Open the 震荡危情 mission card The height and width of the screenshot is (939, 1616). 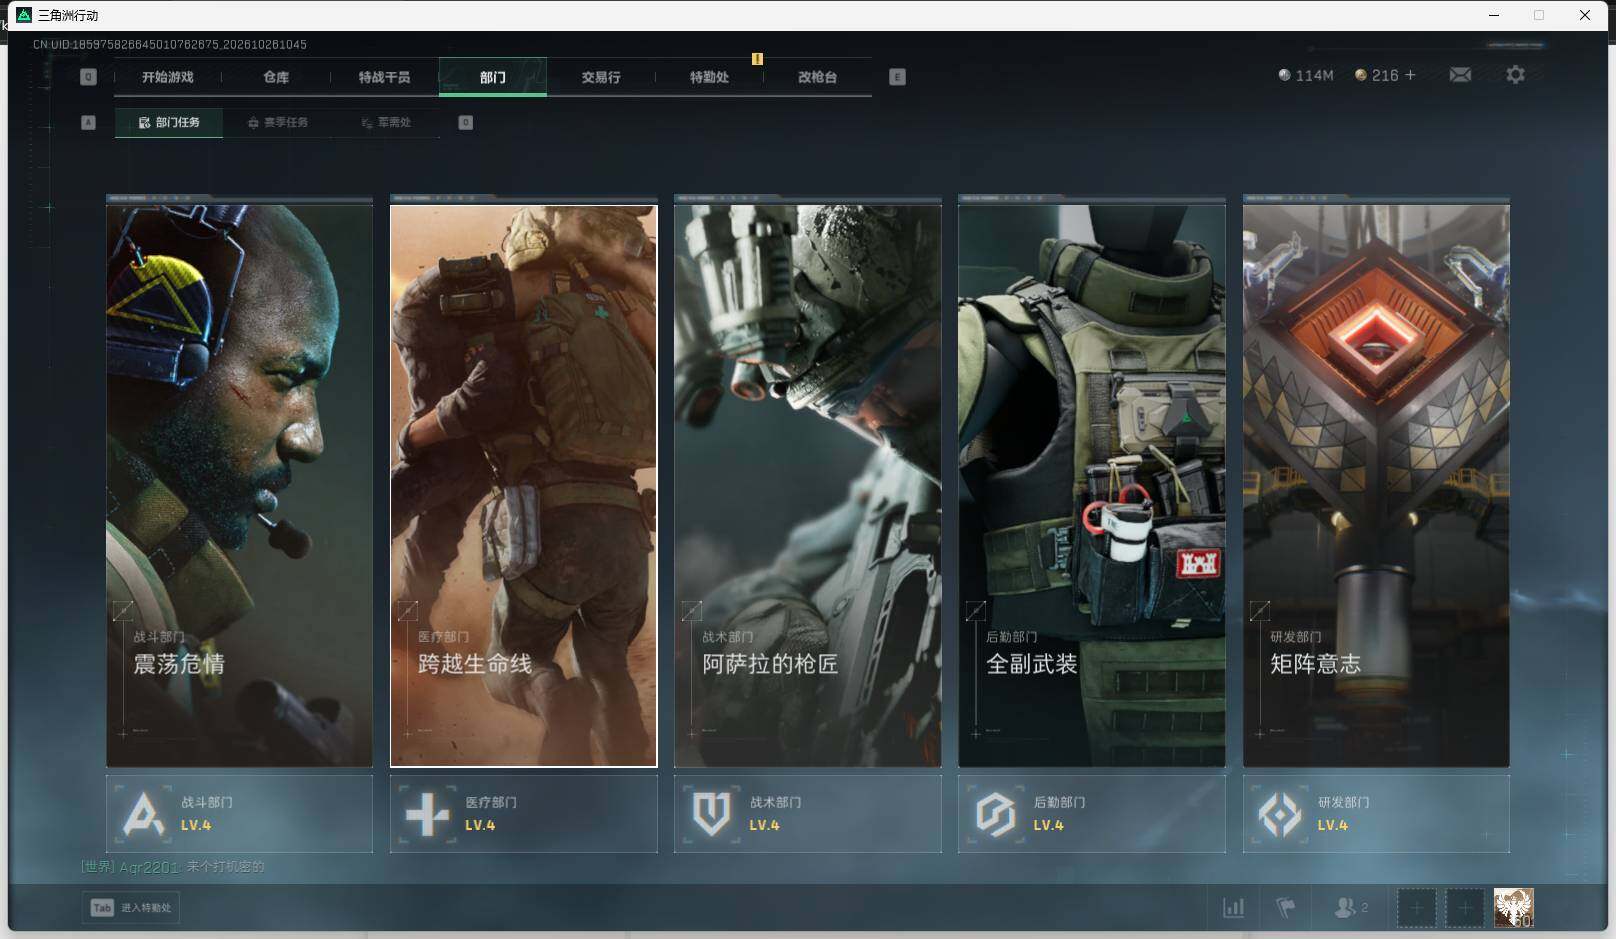coord(239,485)
